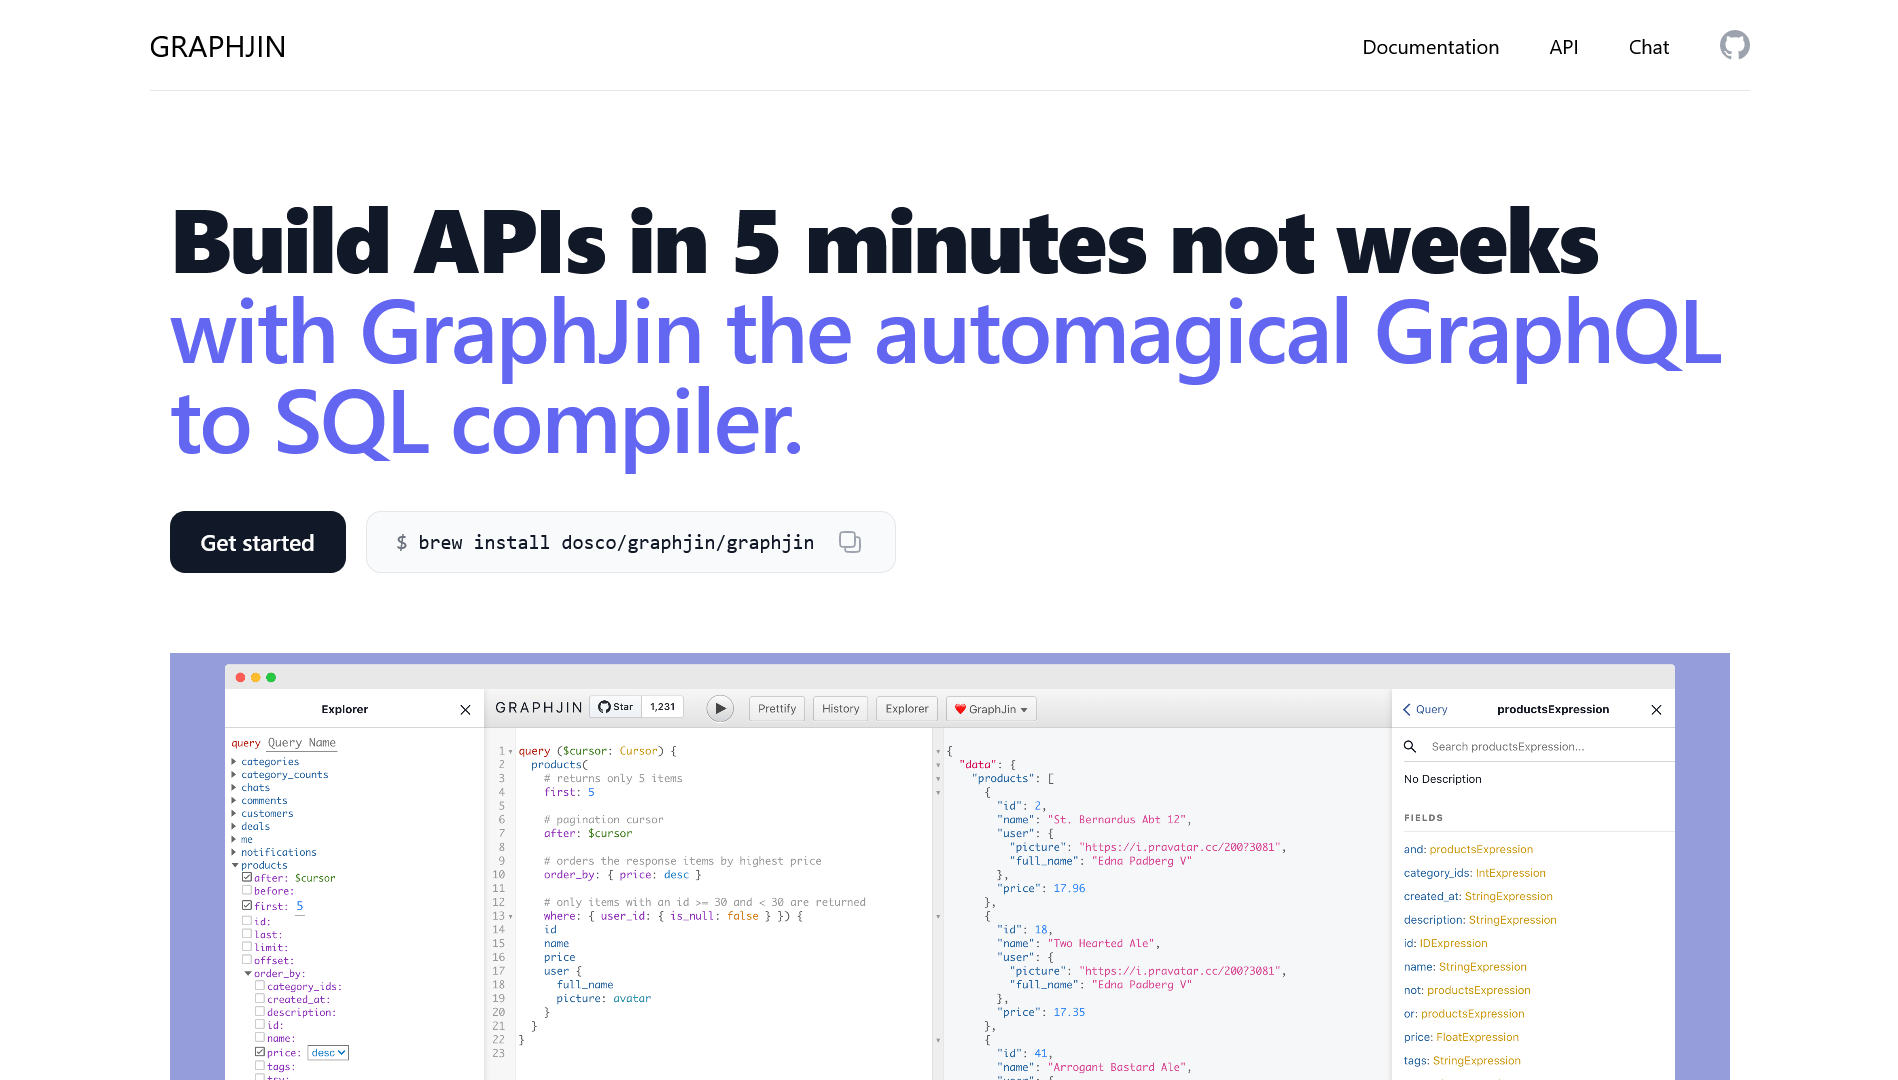The height and width of the screenshot is (1080, 1898).
Task: Click the GitHub Star button in toolbar
Action: (616, 707)
